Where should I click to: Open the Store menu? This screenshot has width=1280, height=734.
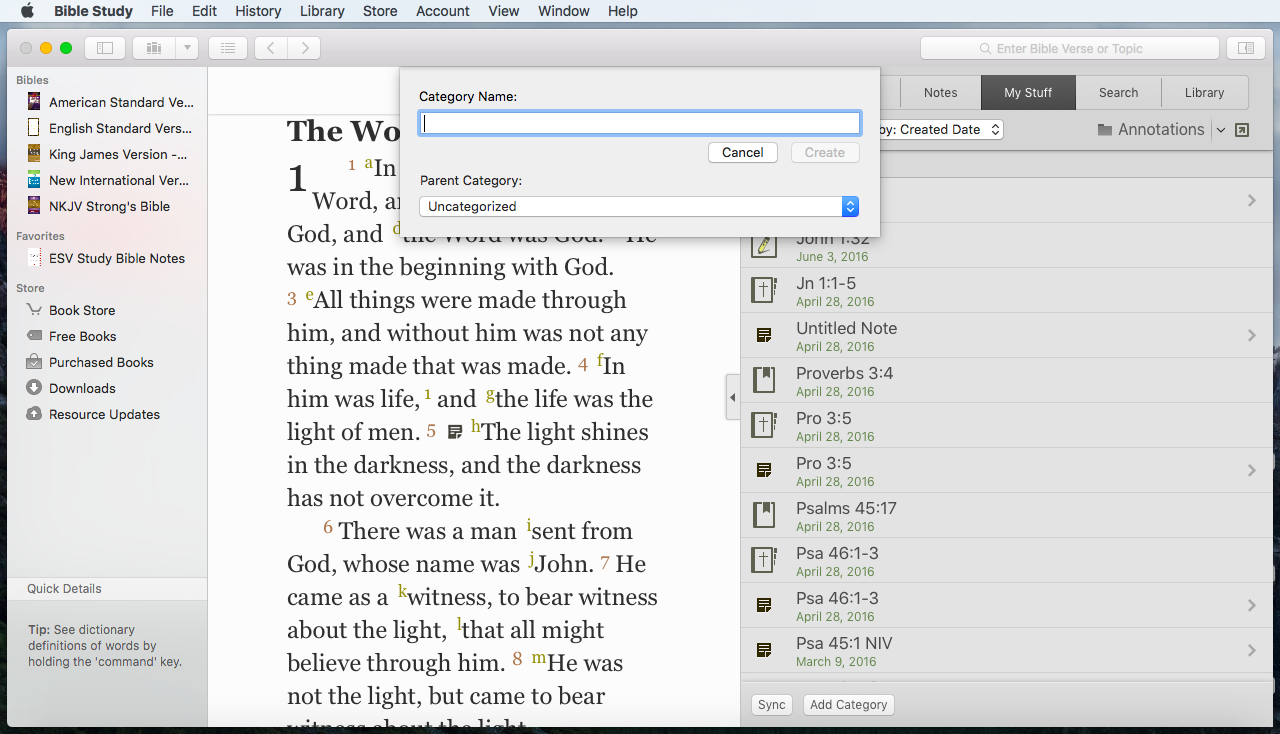point(380,11)
